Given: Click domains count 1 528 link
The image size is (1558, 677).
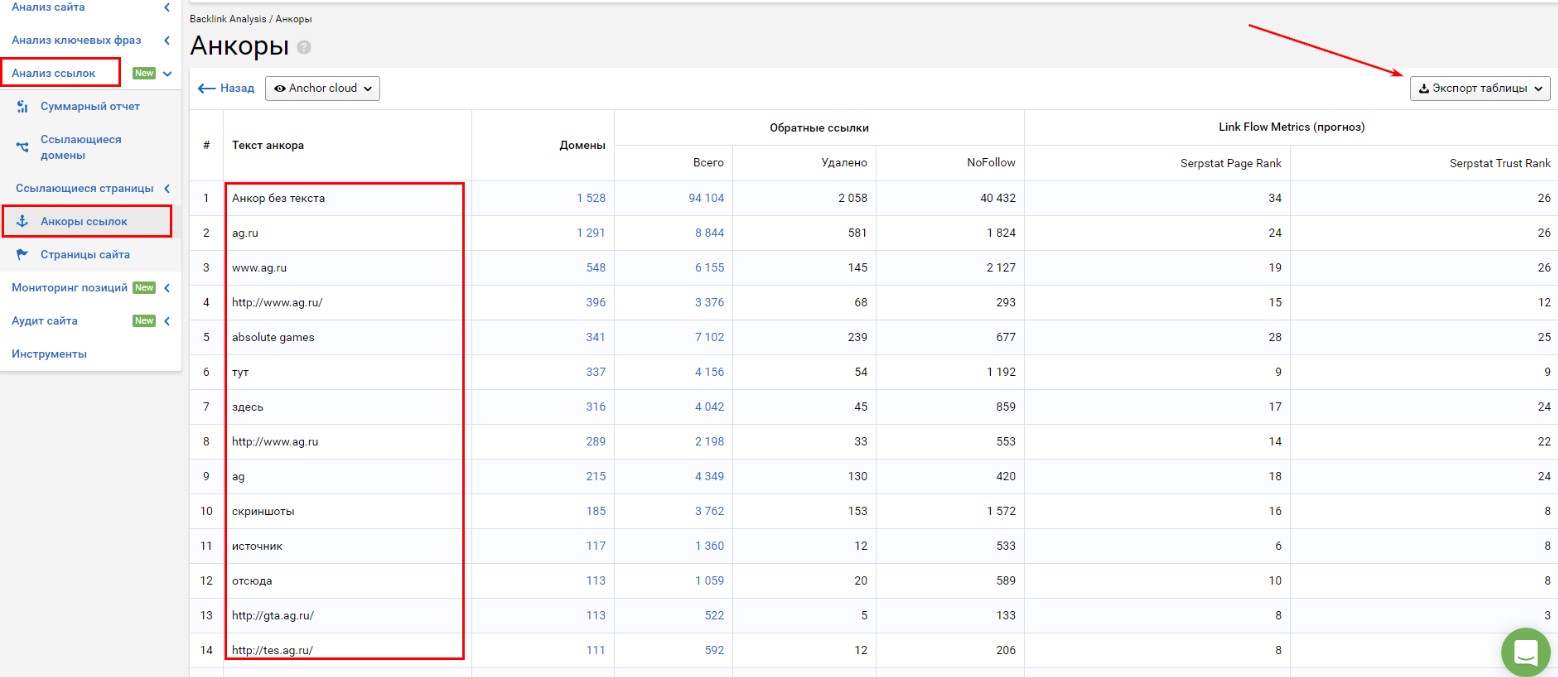Looking at the screenshot, I should pyautogui.click(x=590, y=198).
